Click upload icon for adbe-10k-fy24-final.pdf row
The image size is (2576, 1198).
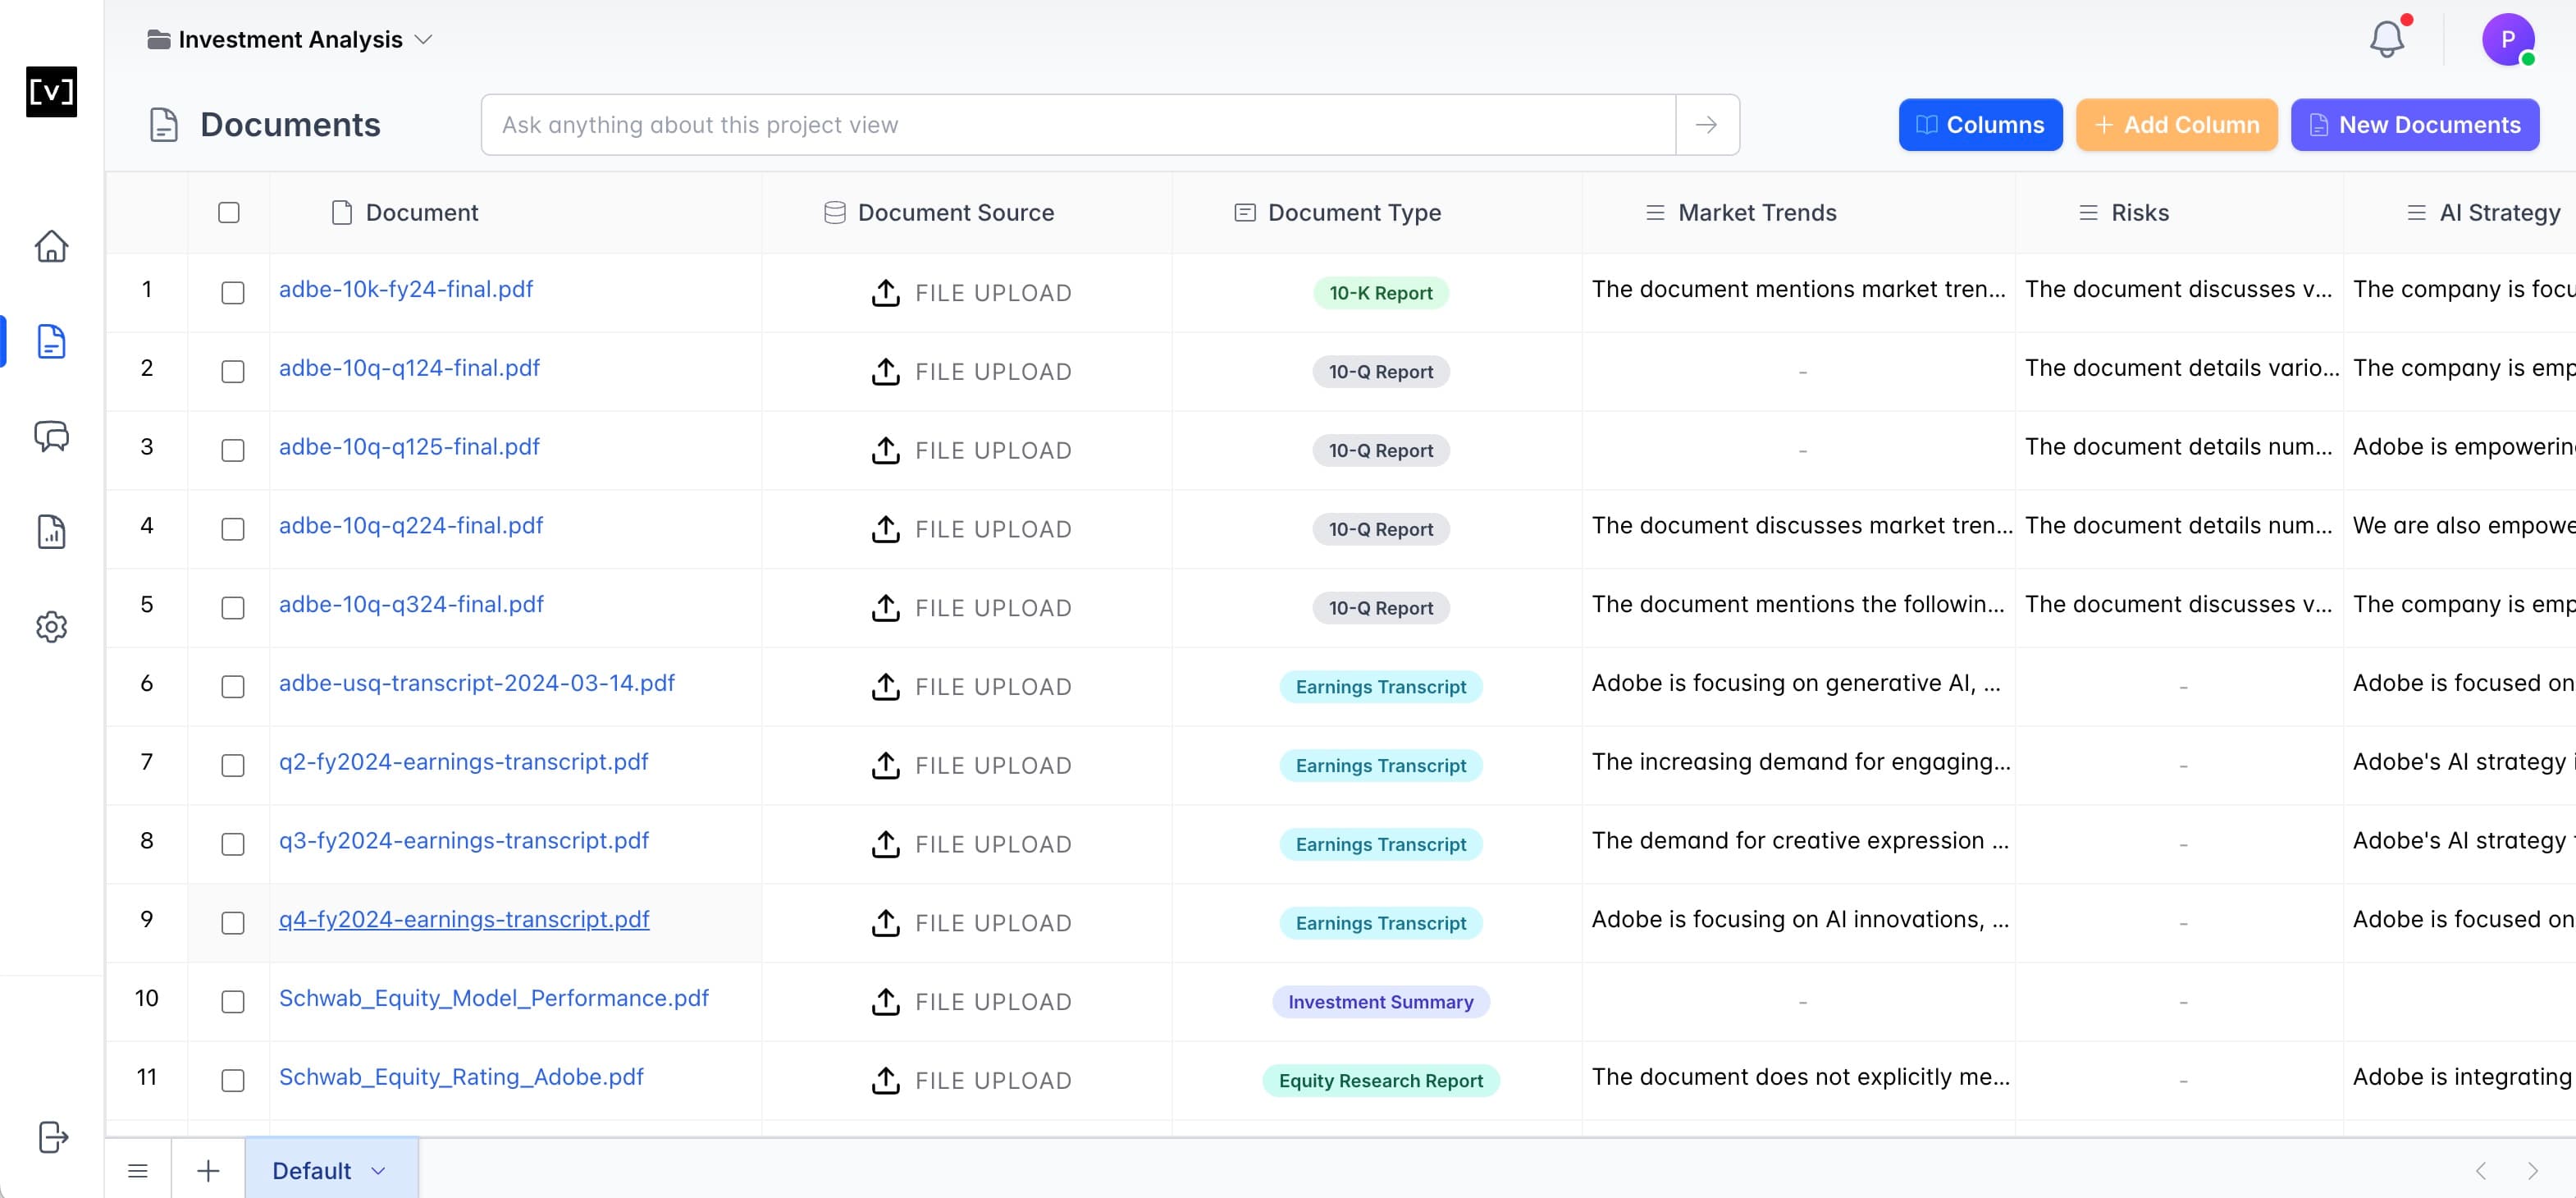[x=886, y=293]
